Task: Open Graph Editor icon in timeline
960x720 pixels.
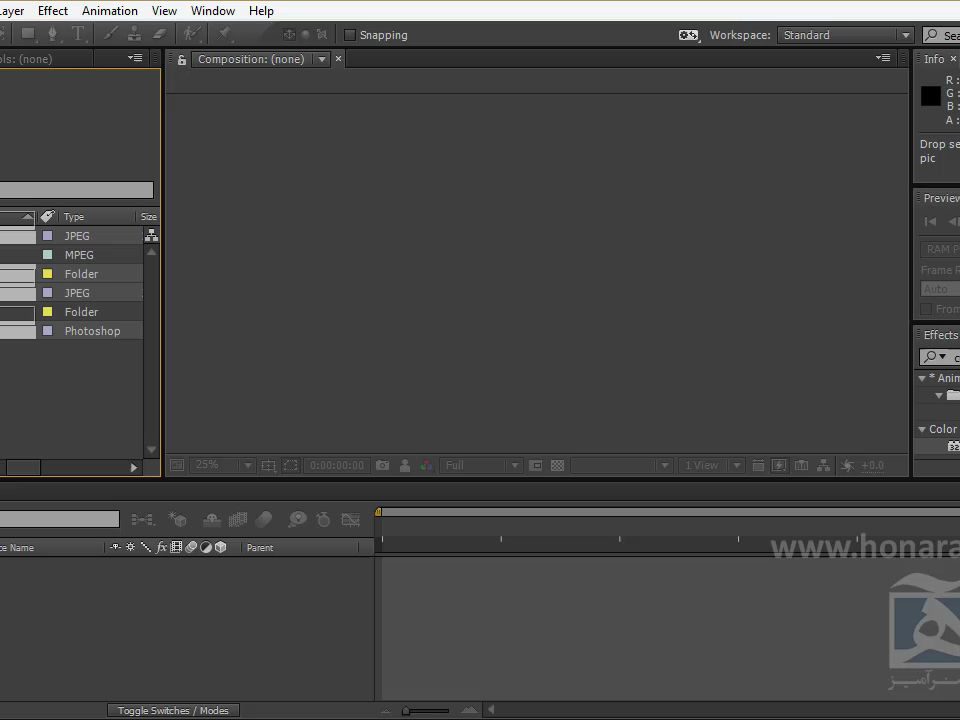Action: [350, 520]
